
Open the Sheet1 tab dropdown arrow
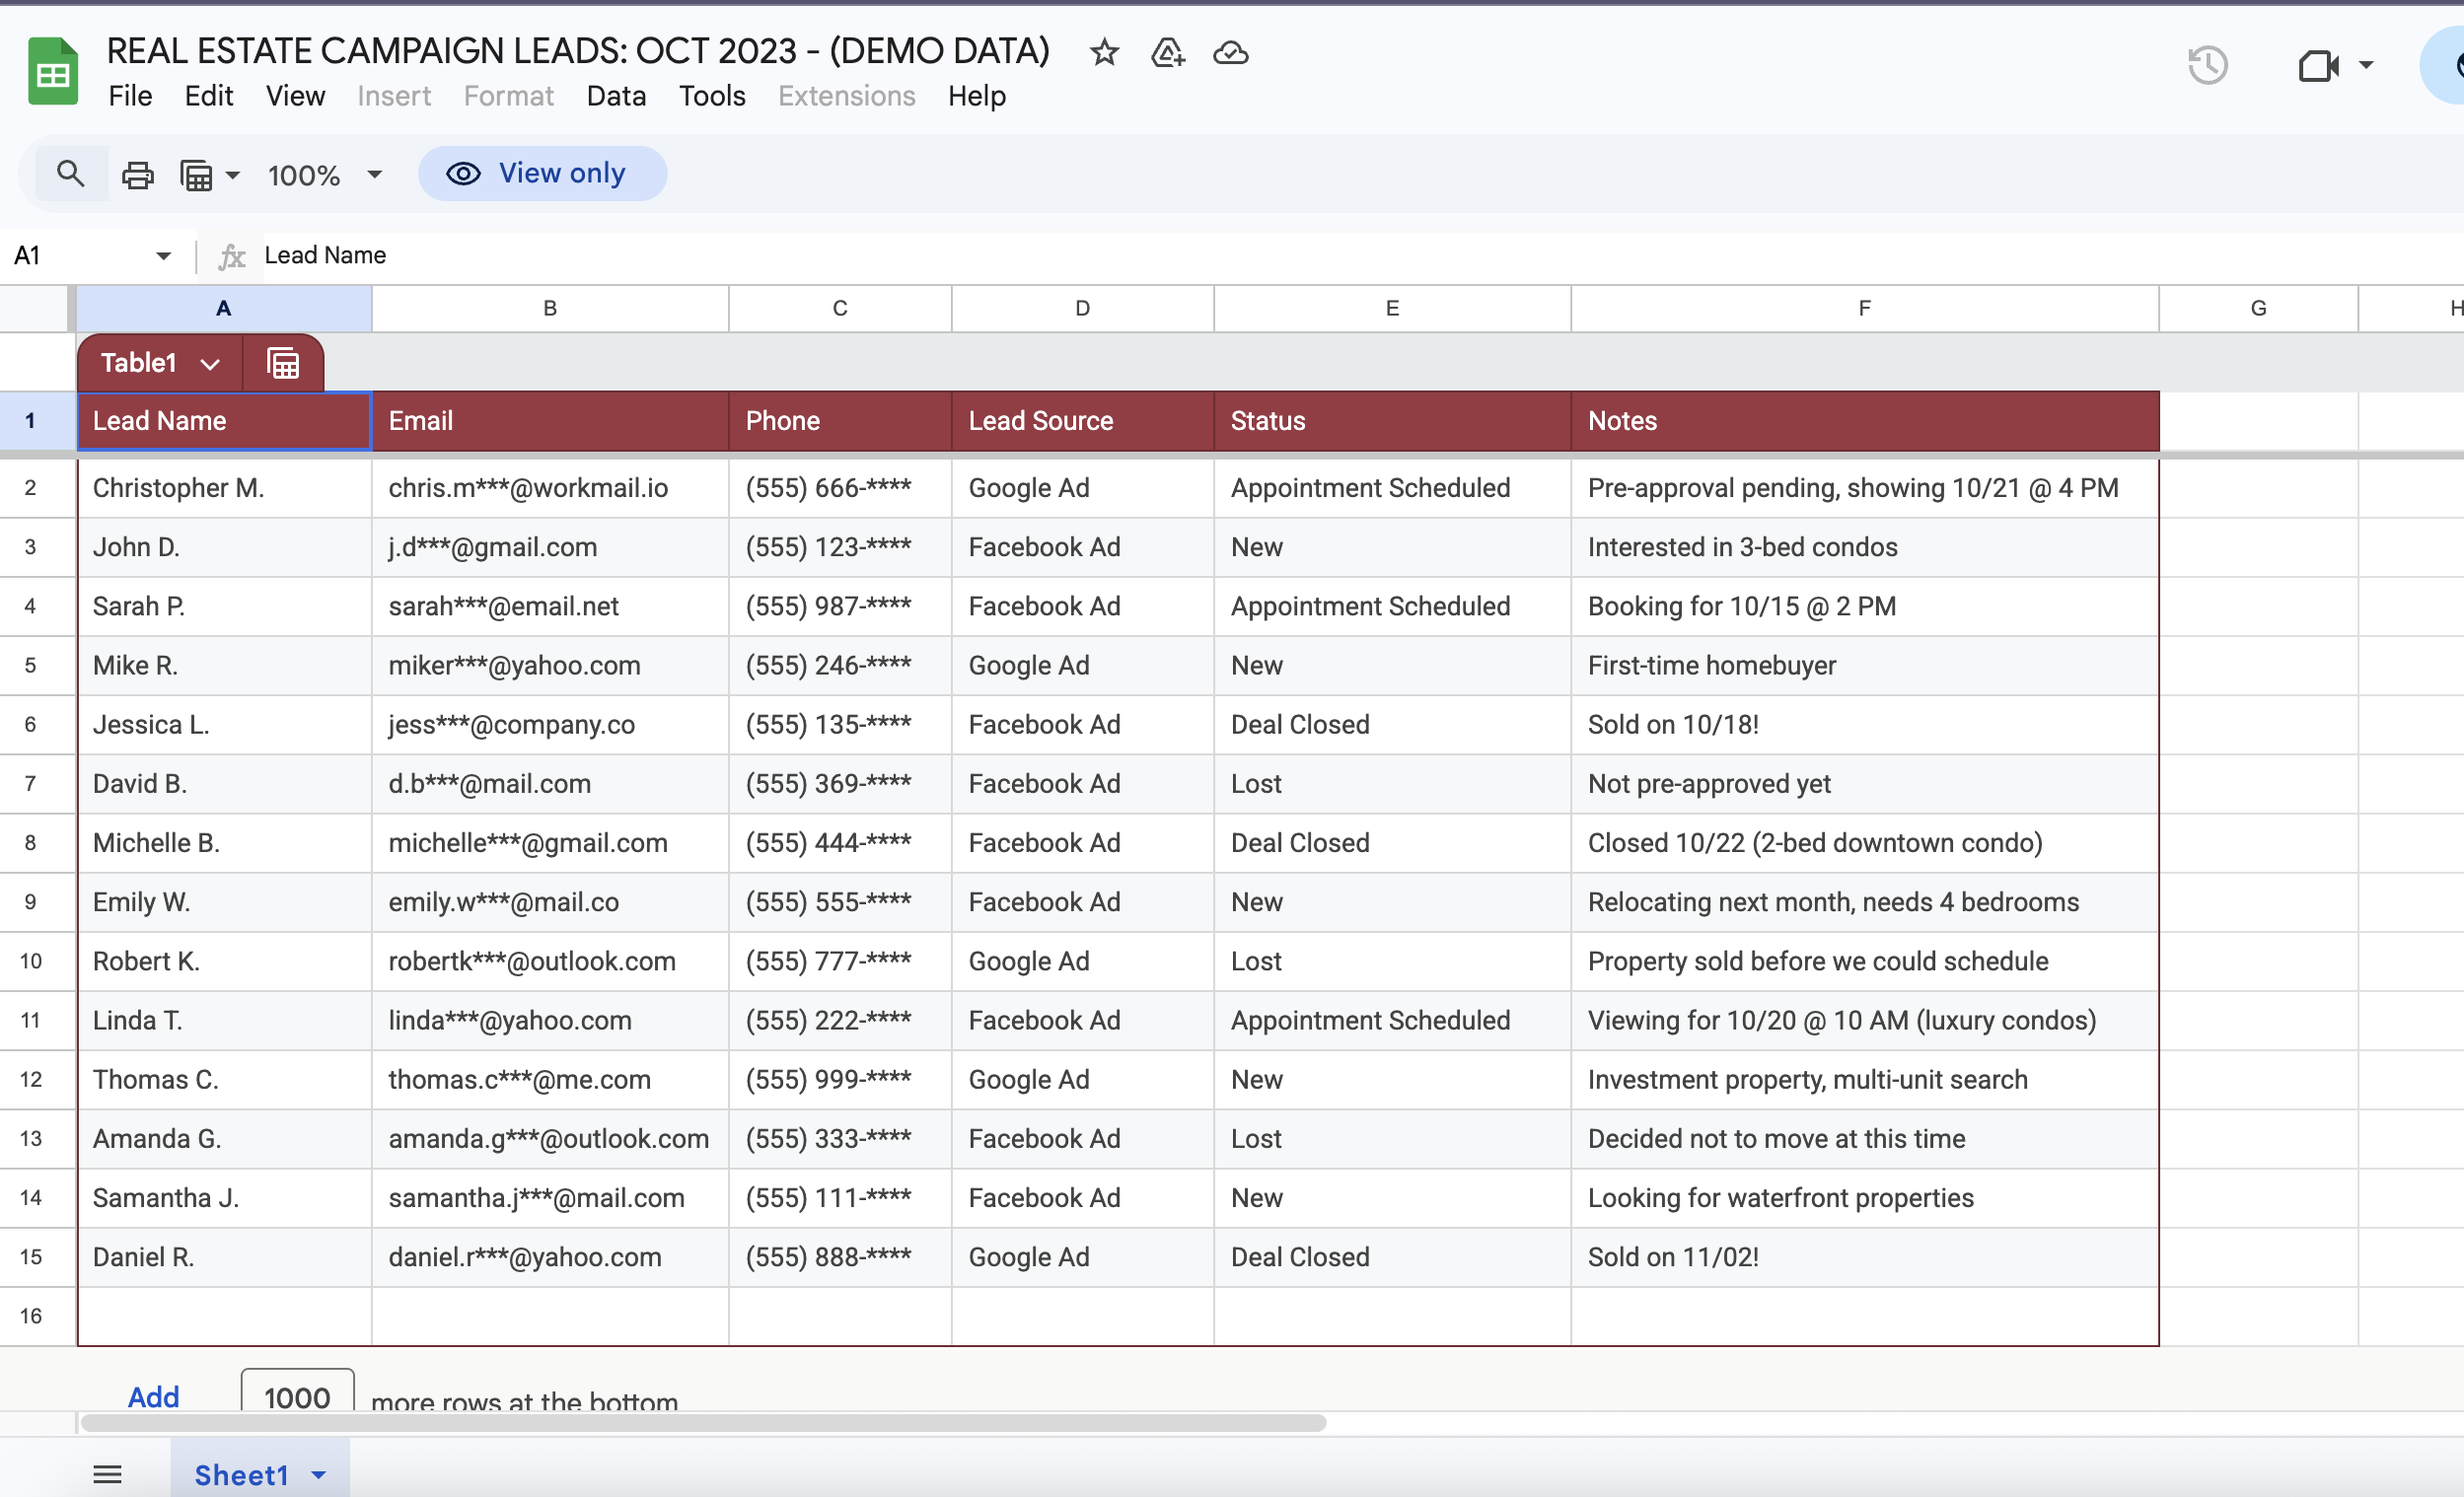[x=319, y=1475]
